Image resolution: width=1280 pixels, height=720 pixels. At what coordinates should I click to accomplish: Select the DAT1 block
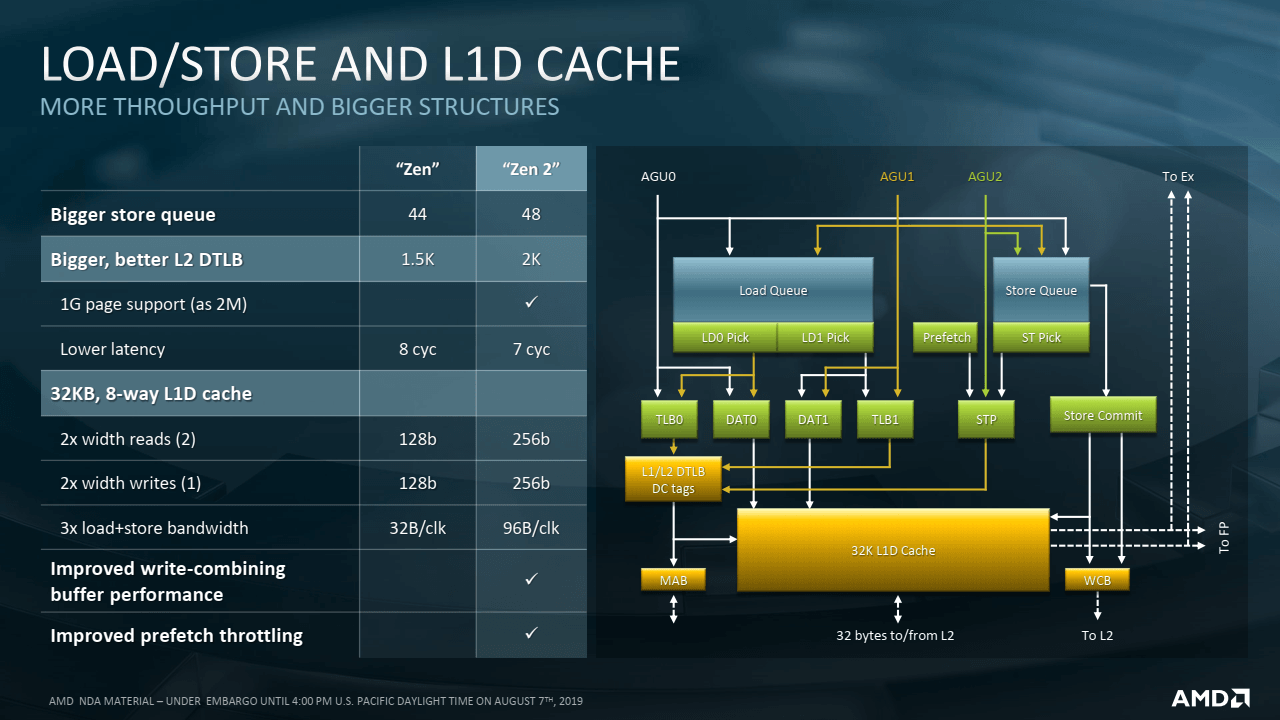(813, 419)
